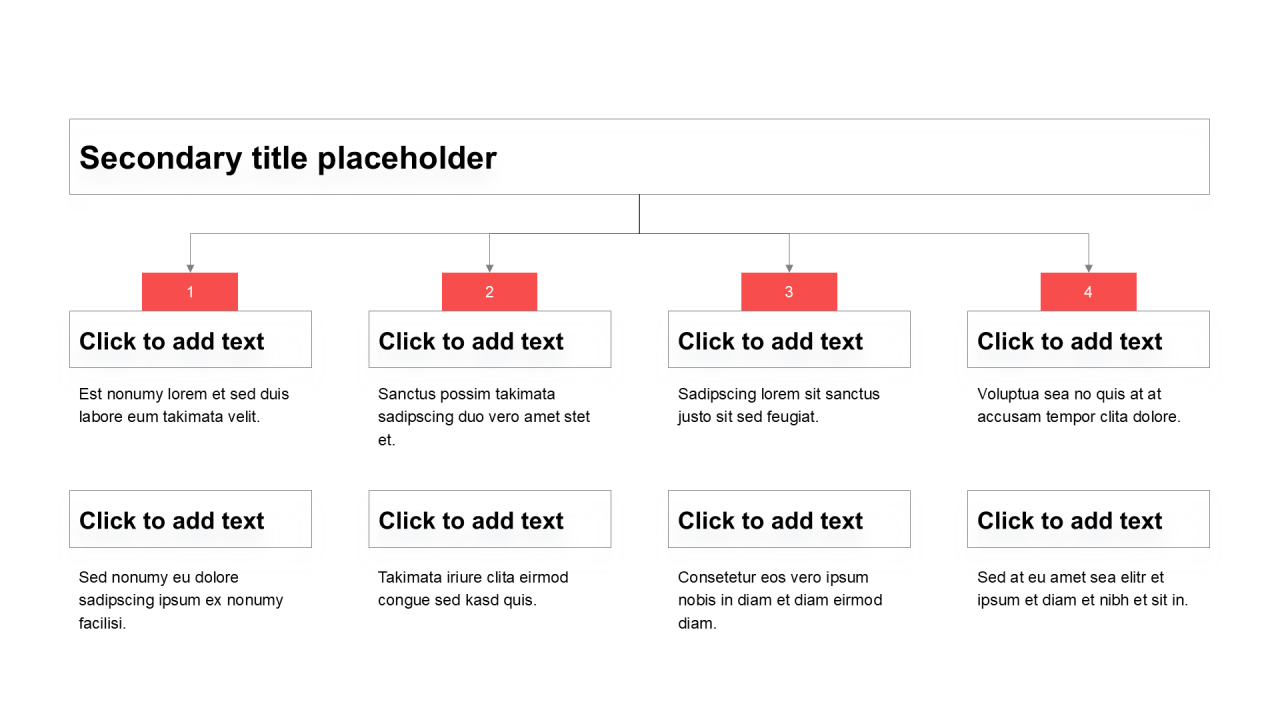
Task: Click the heading box directly beneath number 1
Action: 190,340
